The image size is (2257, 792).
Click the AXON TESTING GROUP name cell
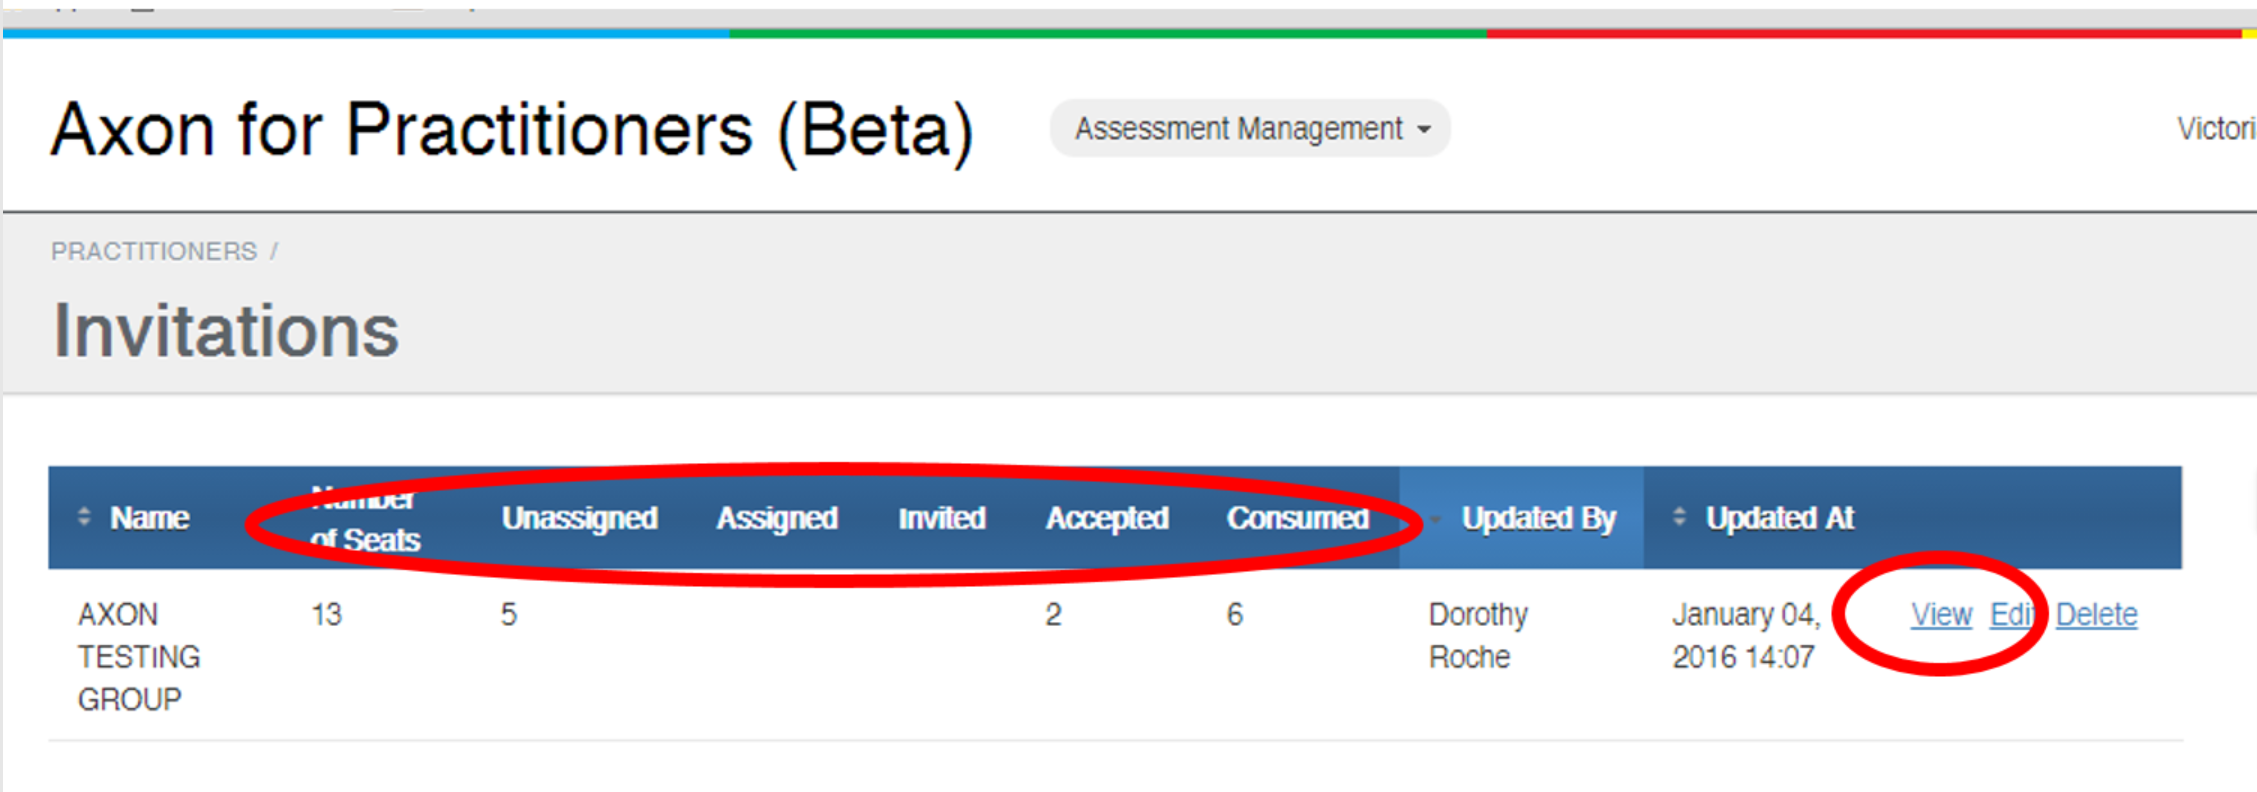click(x=139, y=656)
